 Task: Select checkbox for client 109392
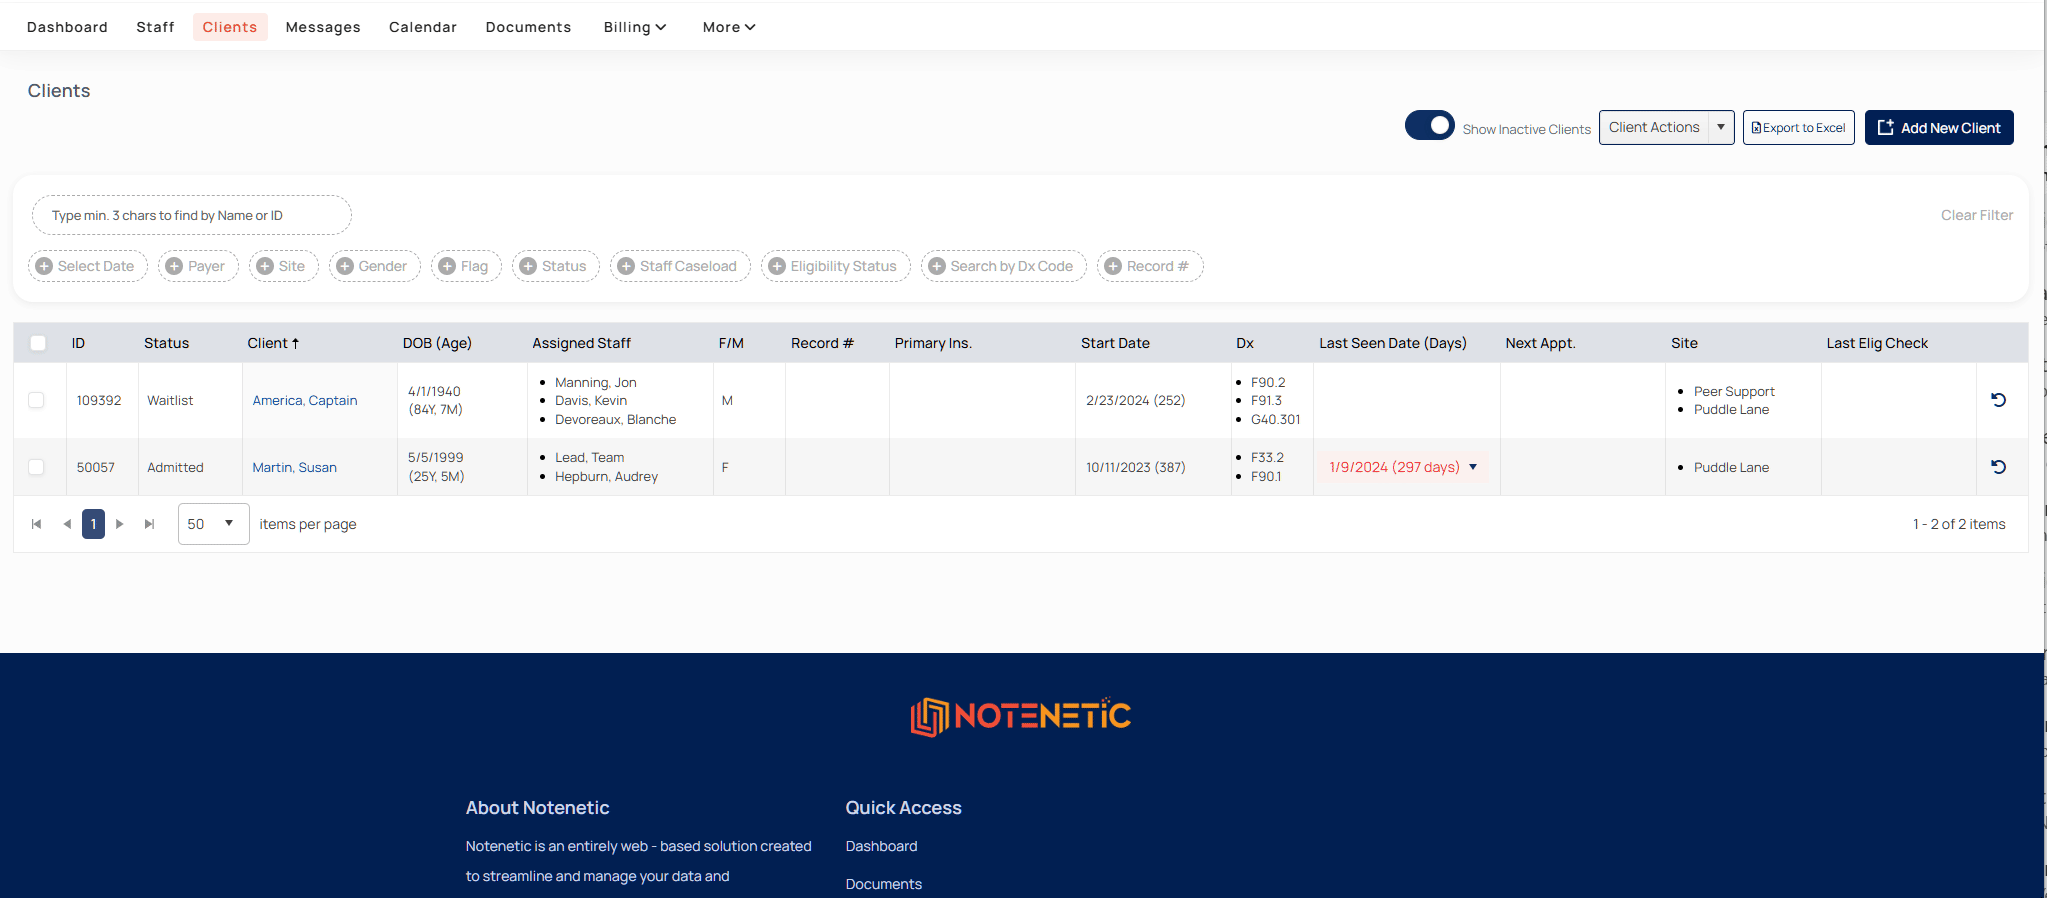(x=36, y=400)
